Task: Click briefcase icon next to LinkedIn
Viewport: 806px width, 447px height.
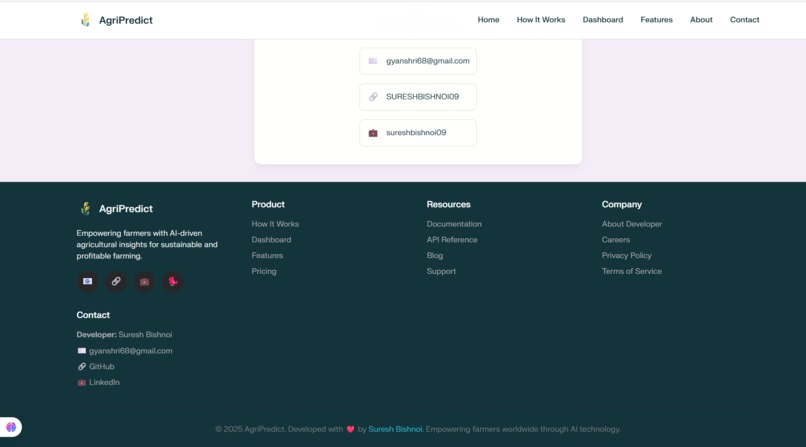Action: [82, 383]
